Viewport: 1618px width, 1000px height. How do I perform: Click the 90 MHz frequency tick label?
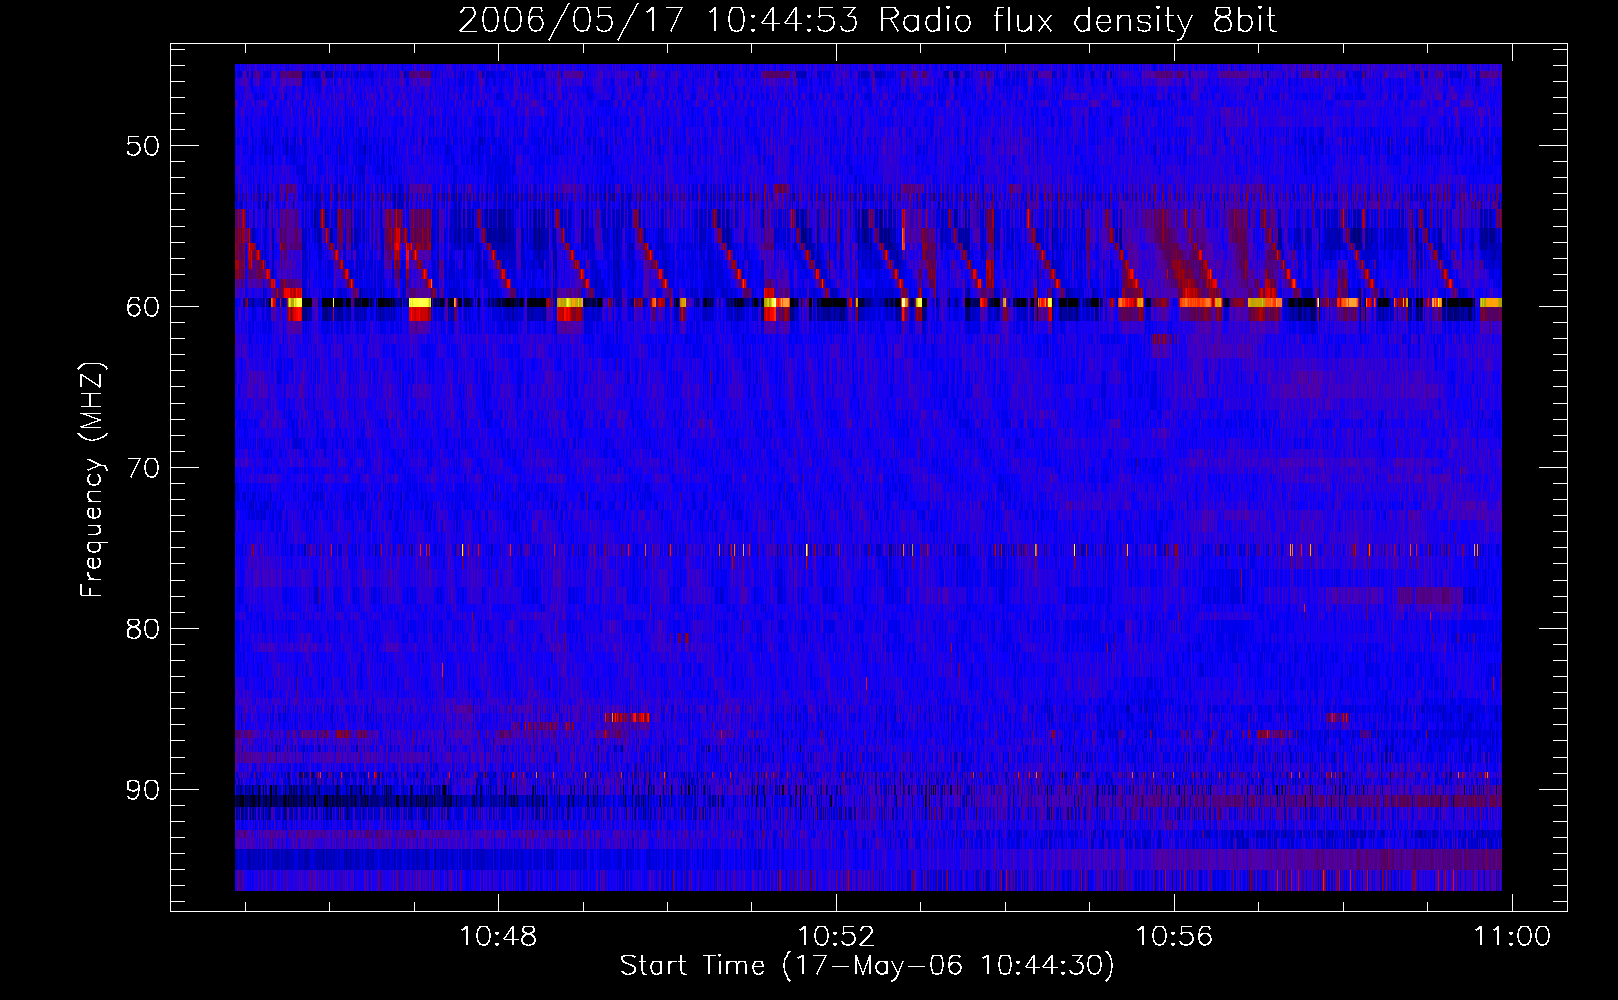click(x=142, y=790)
